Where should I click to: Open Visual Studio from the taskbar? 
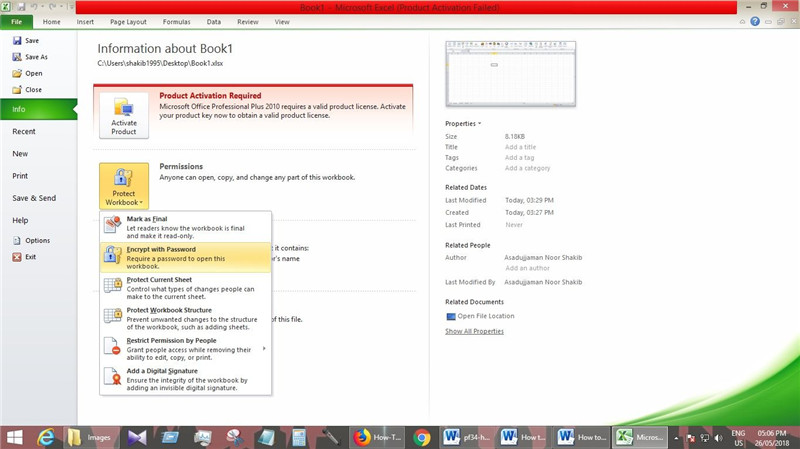[x=137, y=437]
